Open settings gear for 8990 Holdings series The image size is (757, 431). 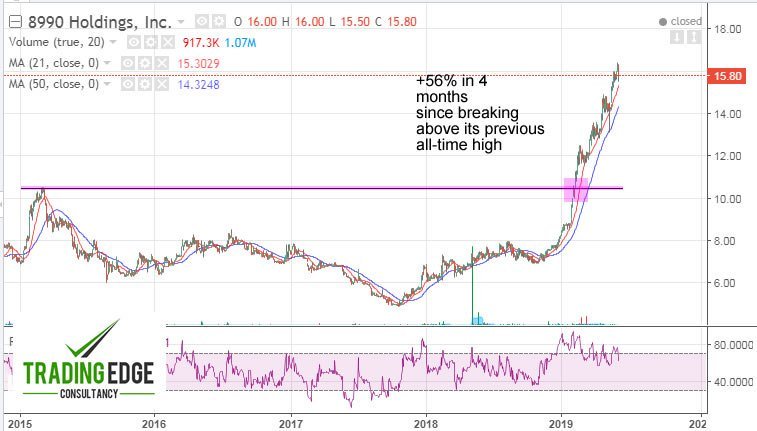click(x=219, y=21)
